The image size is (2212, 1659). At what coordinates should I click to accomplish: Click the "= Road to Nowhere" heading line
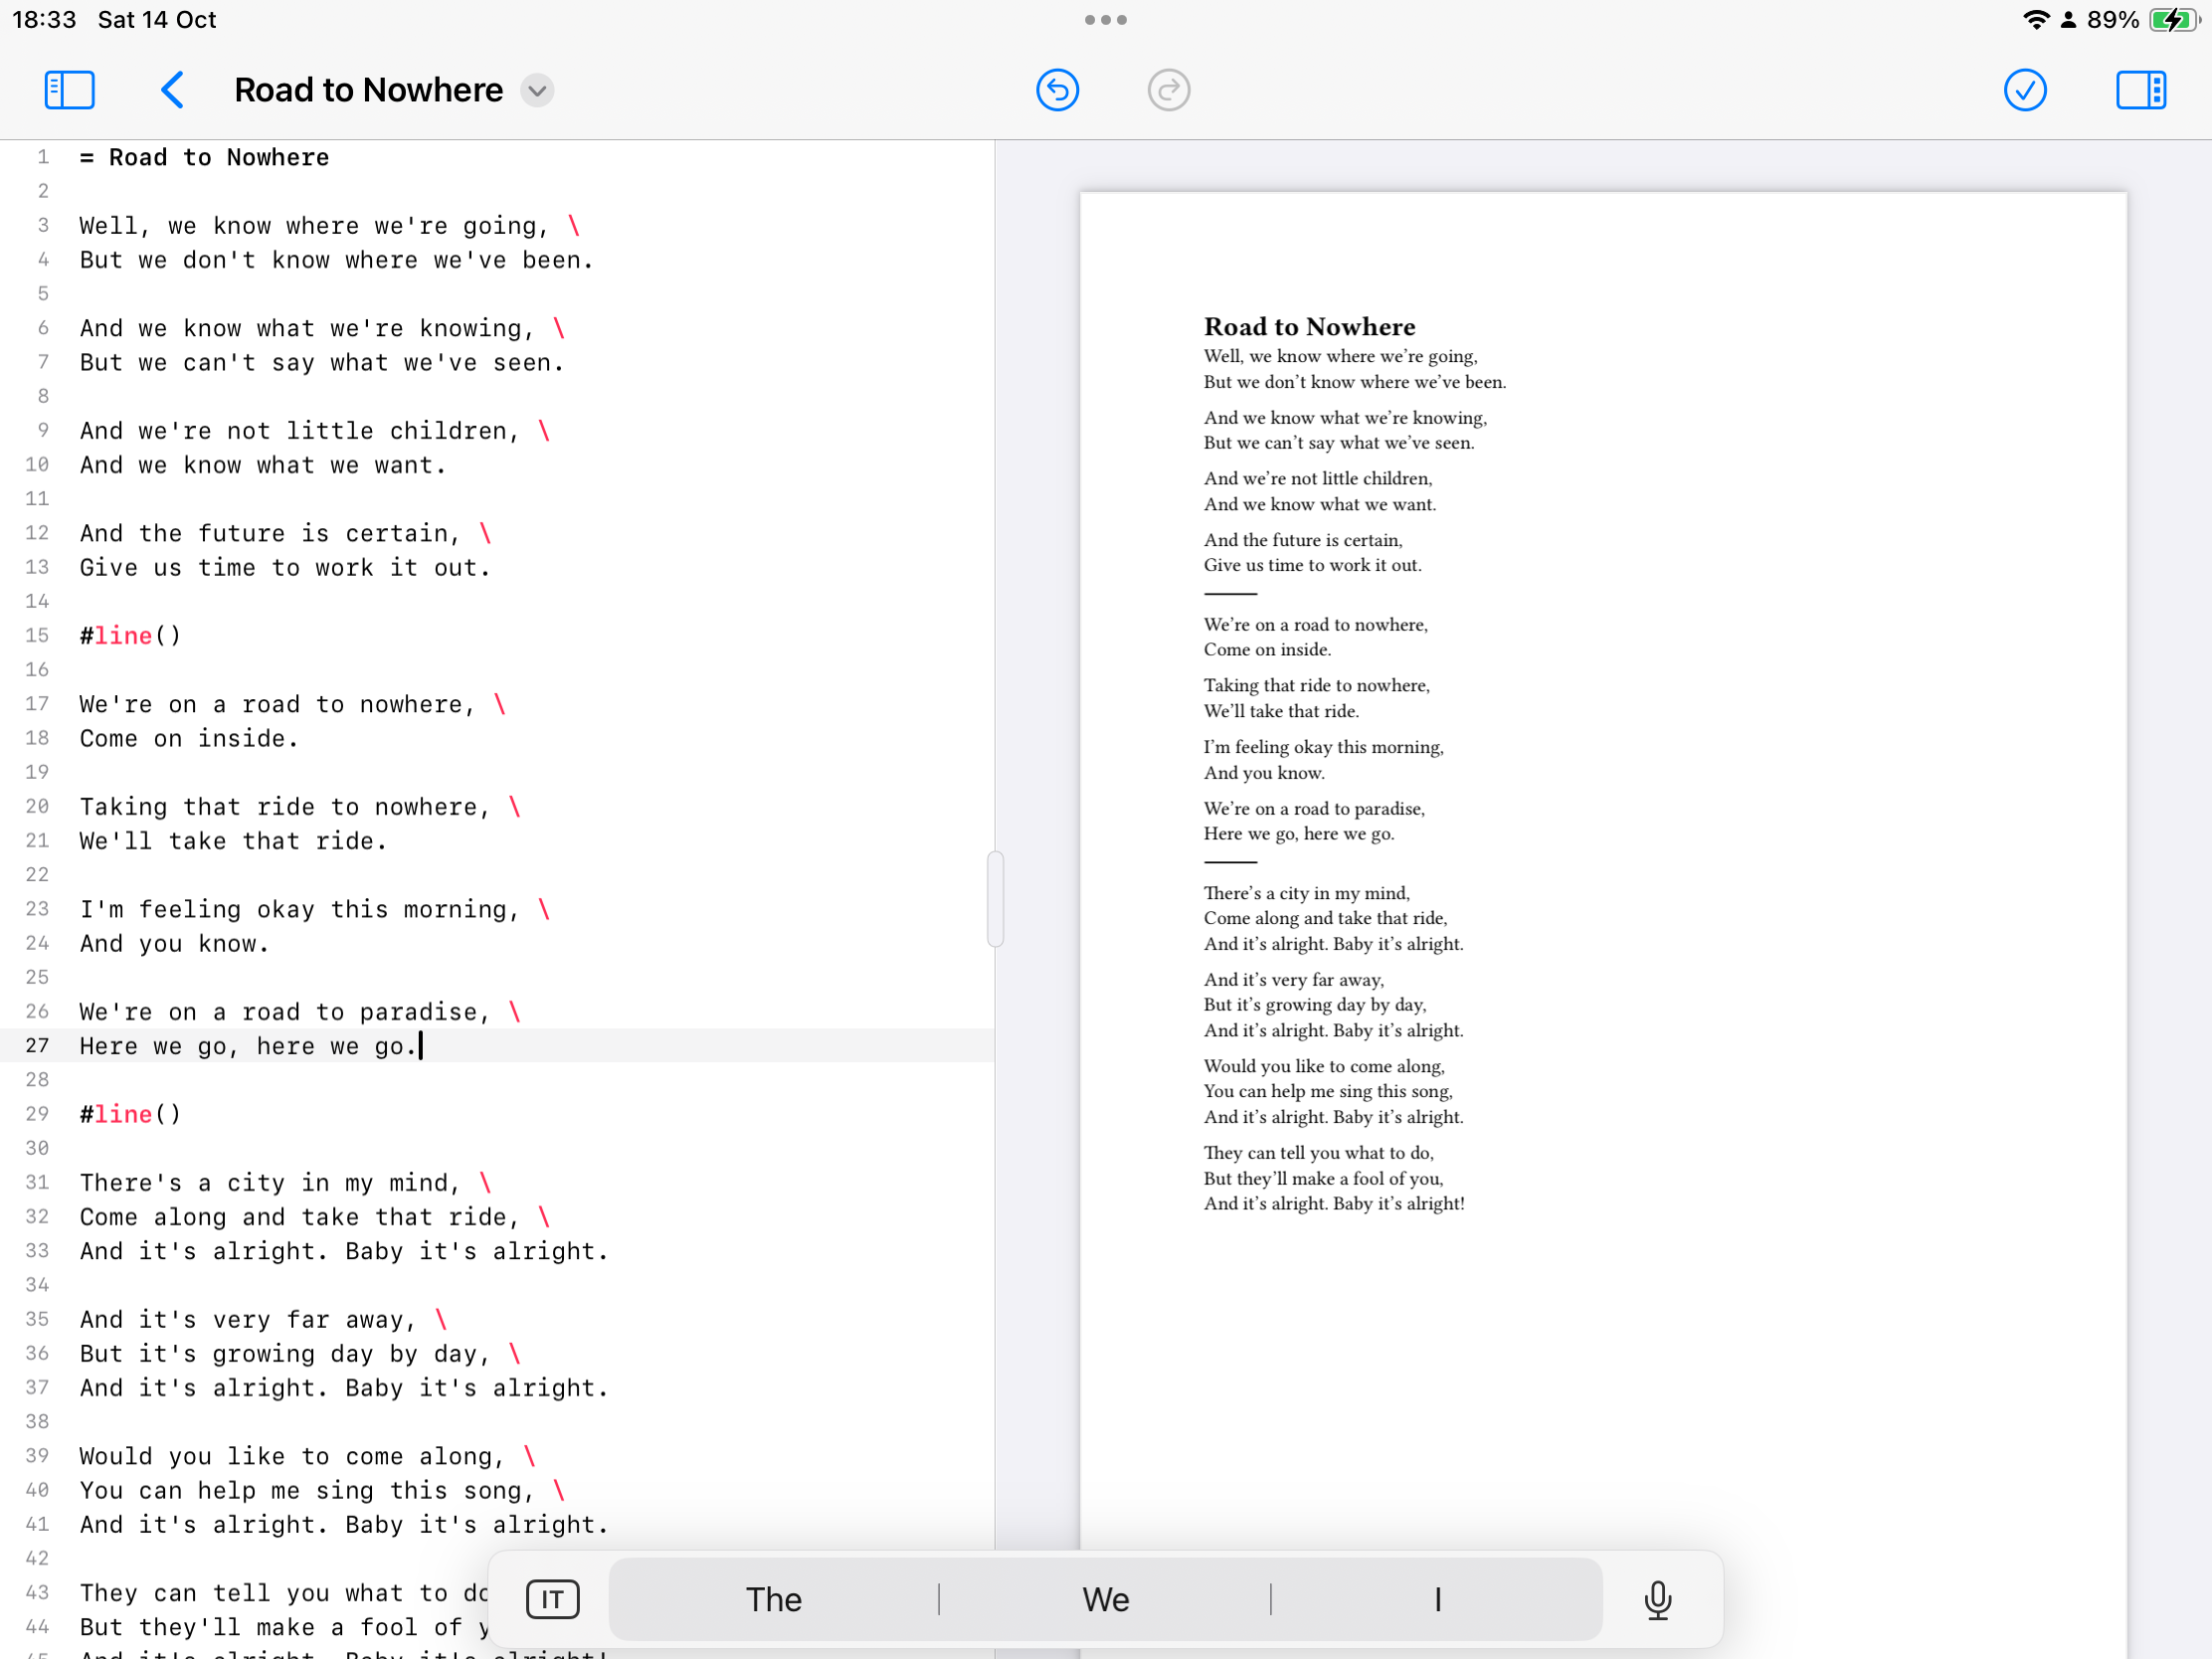pyautogui.click(x=205, y=158)
